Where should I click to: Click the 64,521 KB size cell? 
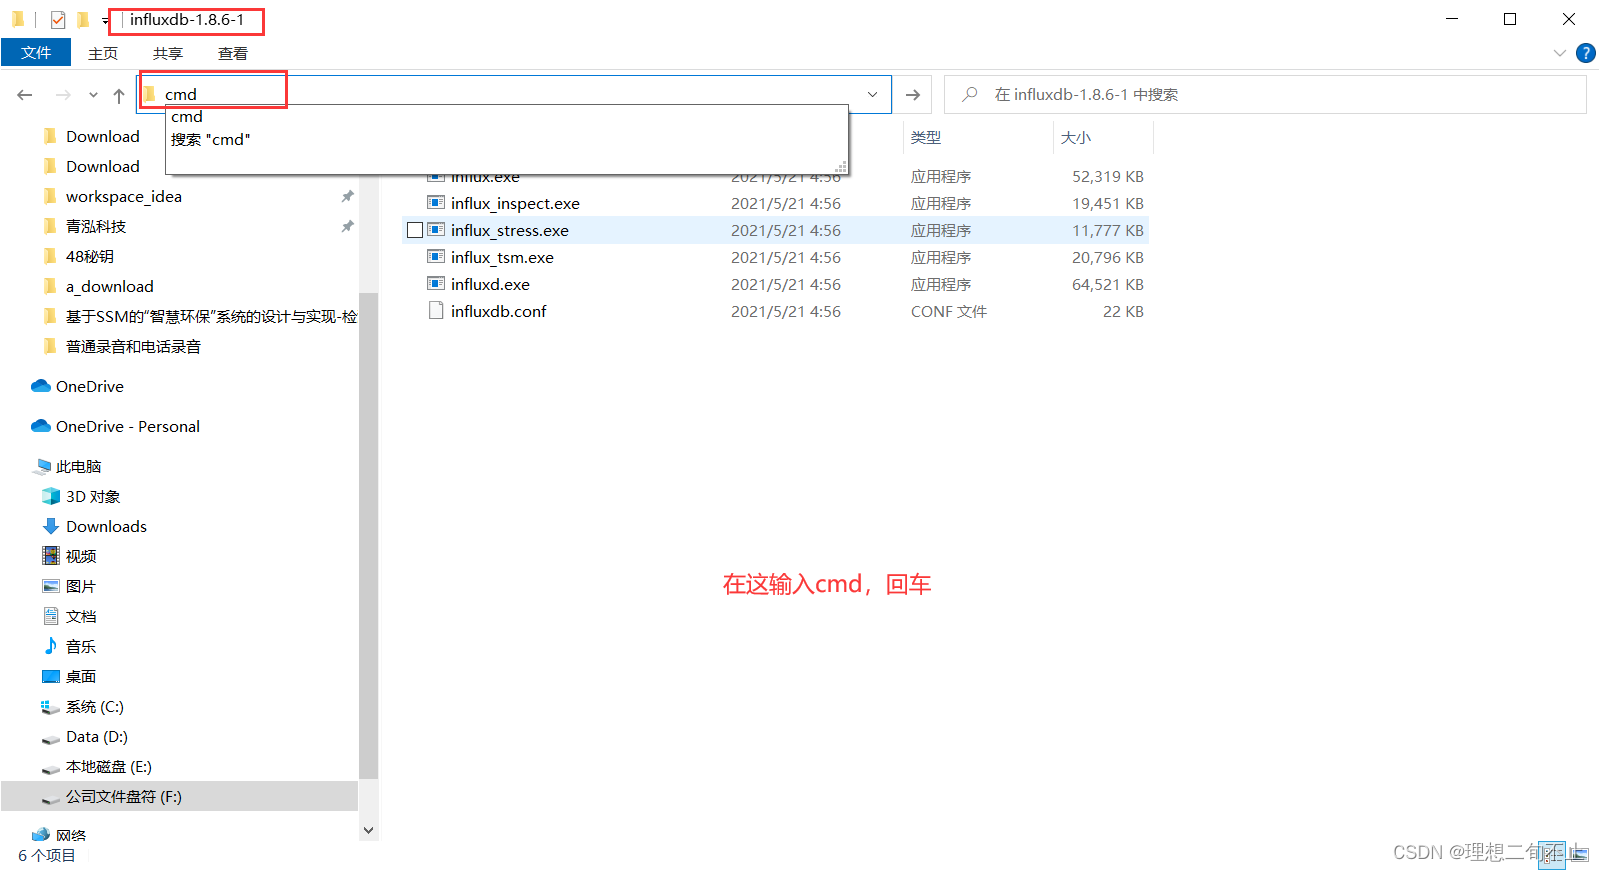click(x=1108, y=285)
